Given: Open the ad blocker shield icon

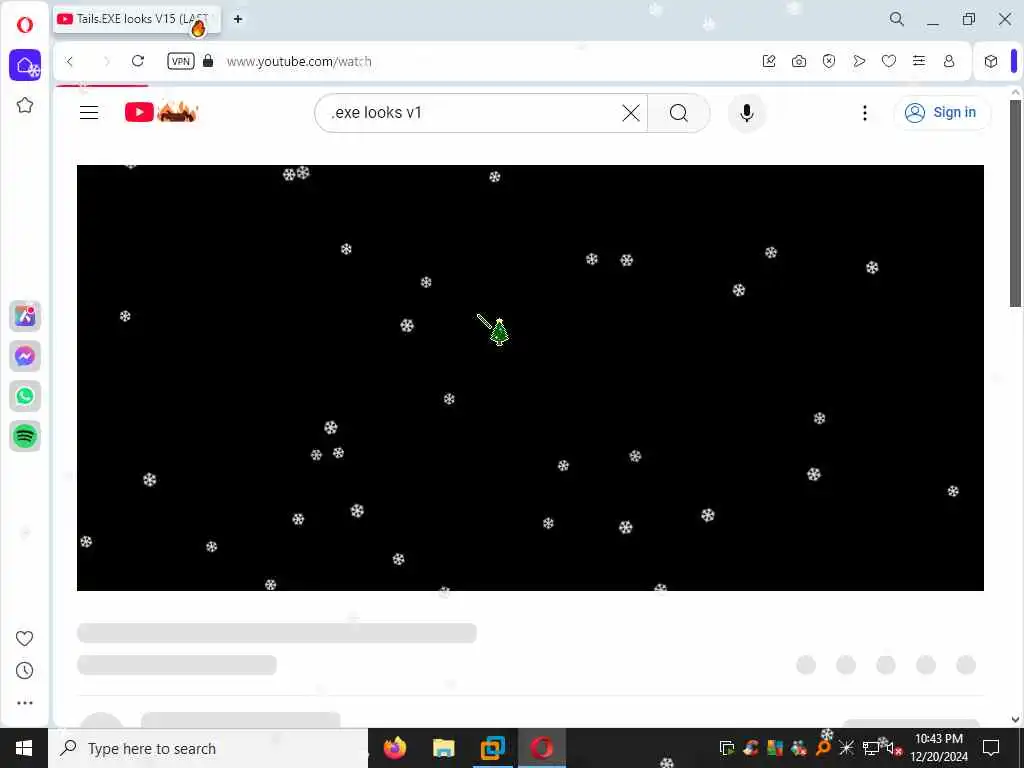Looking at the screenshot, I should coord(829,61).
